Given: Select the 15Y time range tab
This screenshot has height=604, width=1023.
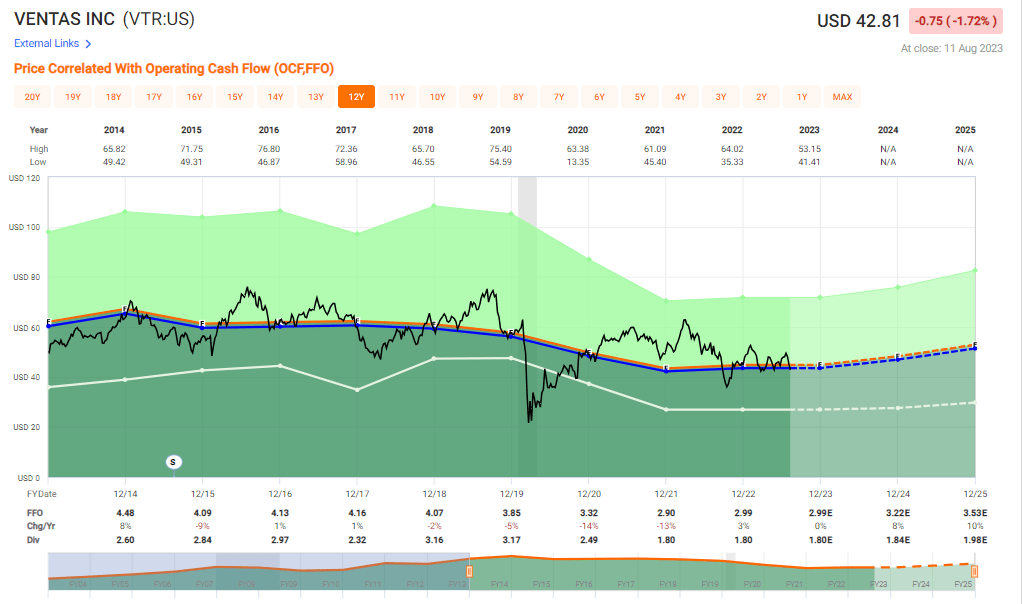Looking at the screenshot, I should 235,97.
